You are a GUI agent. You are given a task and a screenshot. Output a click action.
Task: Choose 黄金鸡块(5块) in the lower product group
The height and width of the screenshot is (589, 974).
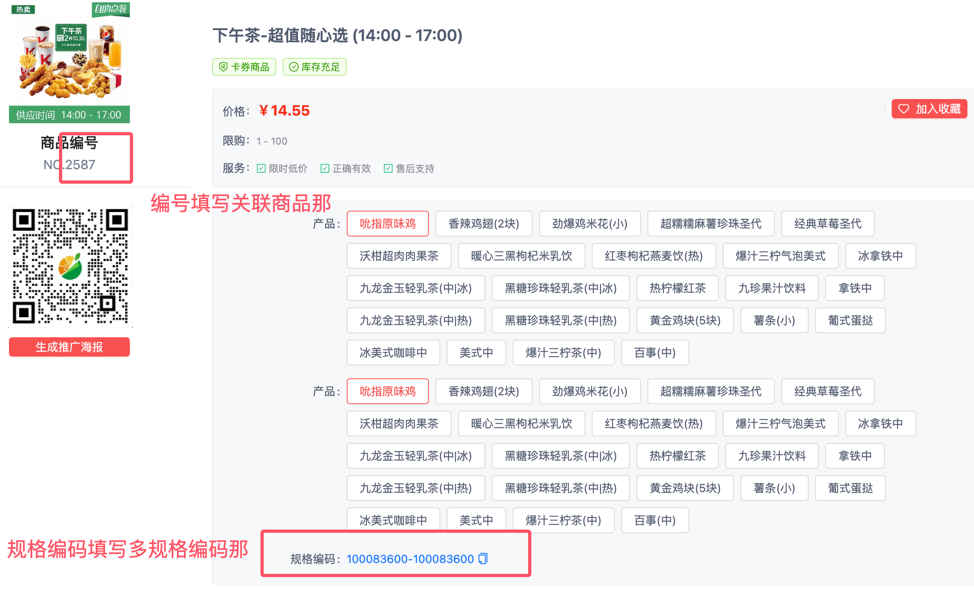685,488
